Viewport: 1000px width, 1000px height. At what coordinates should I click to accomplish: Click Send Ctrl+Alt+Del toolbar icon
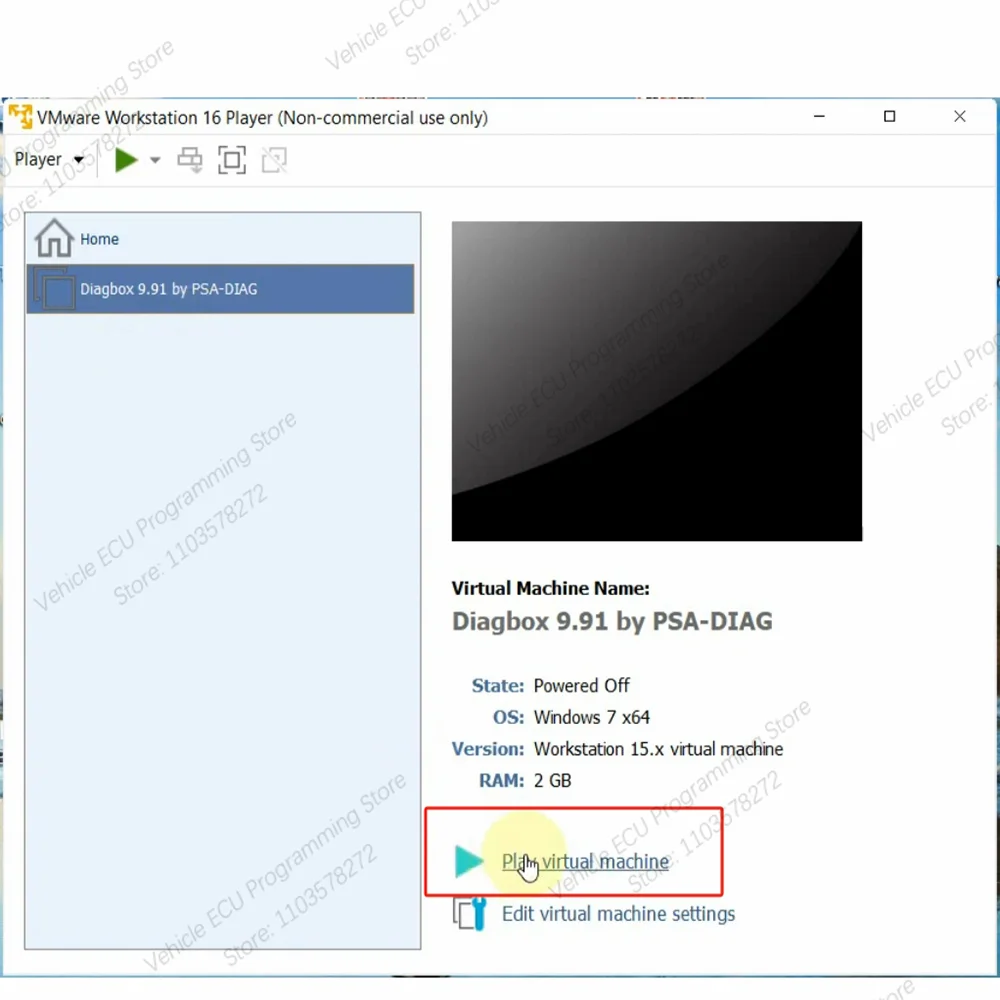point(190,159)
